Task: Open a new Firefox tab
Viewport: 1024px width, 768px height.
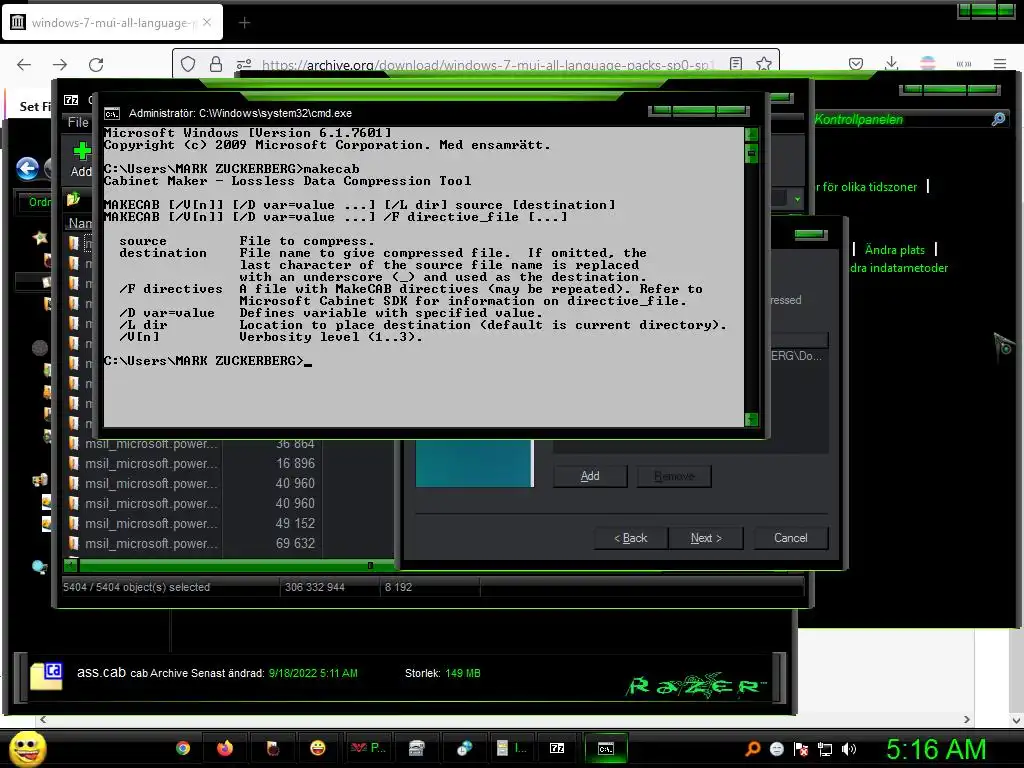Action: point(244,23)
